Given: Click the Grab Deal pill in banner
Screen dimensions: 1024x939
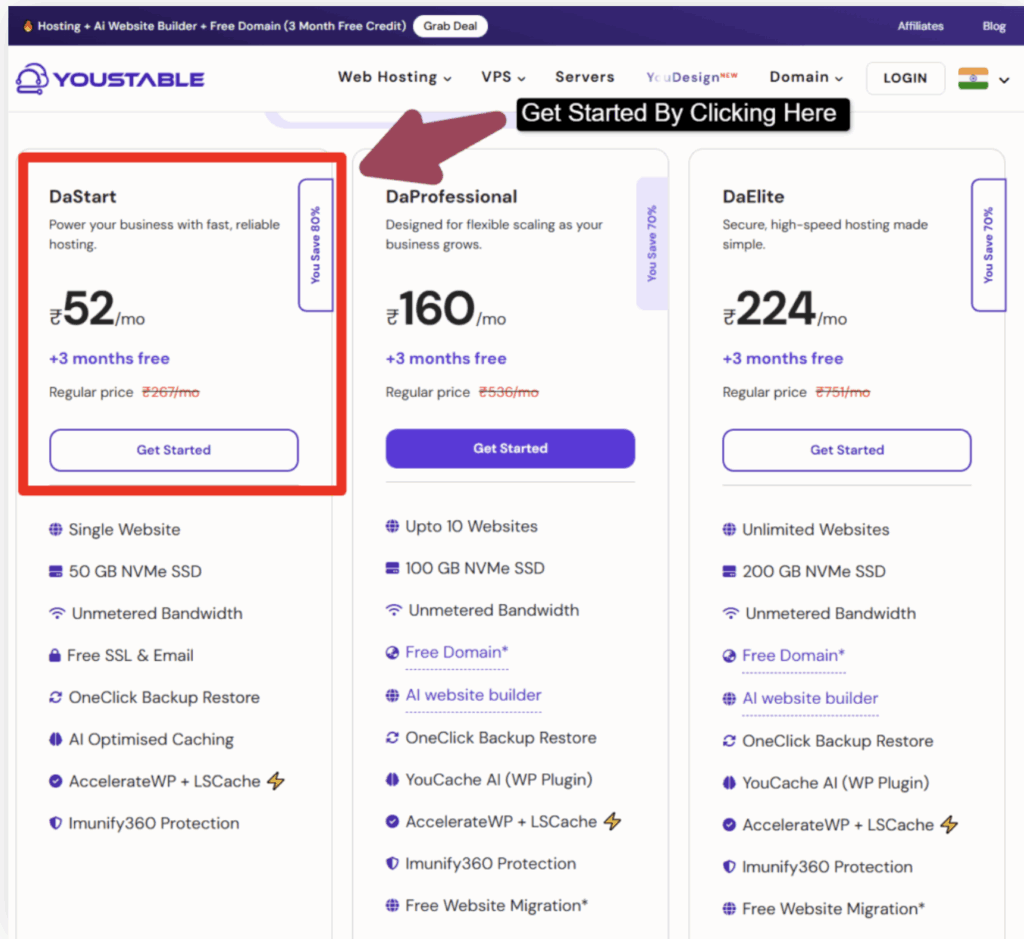Looking at the screenshot, I should pyautogui.click(x=450, y=26).
